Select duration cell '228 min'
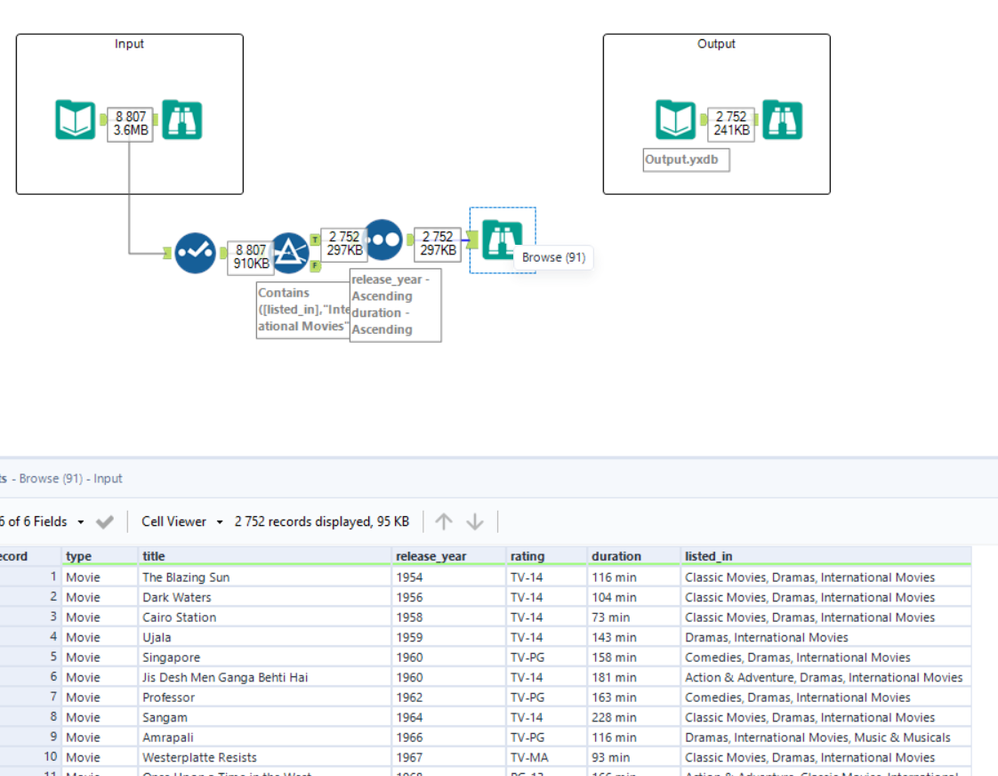Viewport: 998px width, 776px height. coord(633,717)
